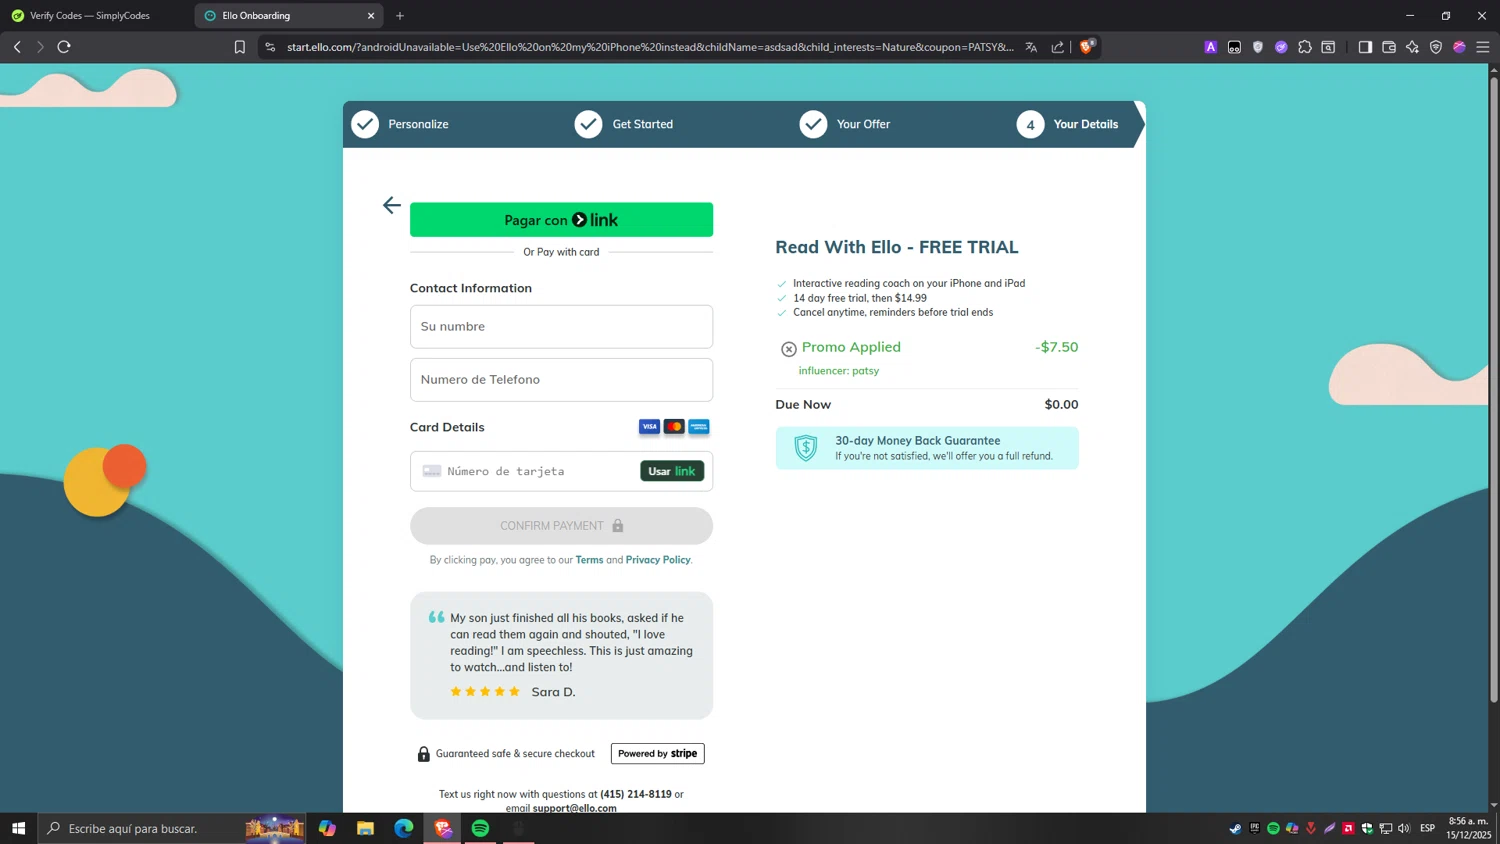Screen dimensions: 1500x844
Task: Click the Epic Games tray icon
Action: 1254,828
